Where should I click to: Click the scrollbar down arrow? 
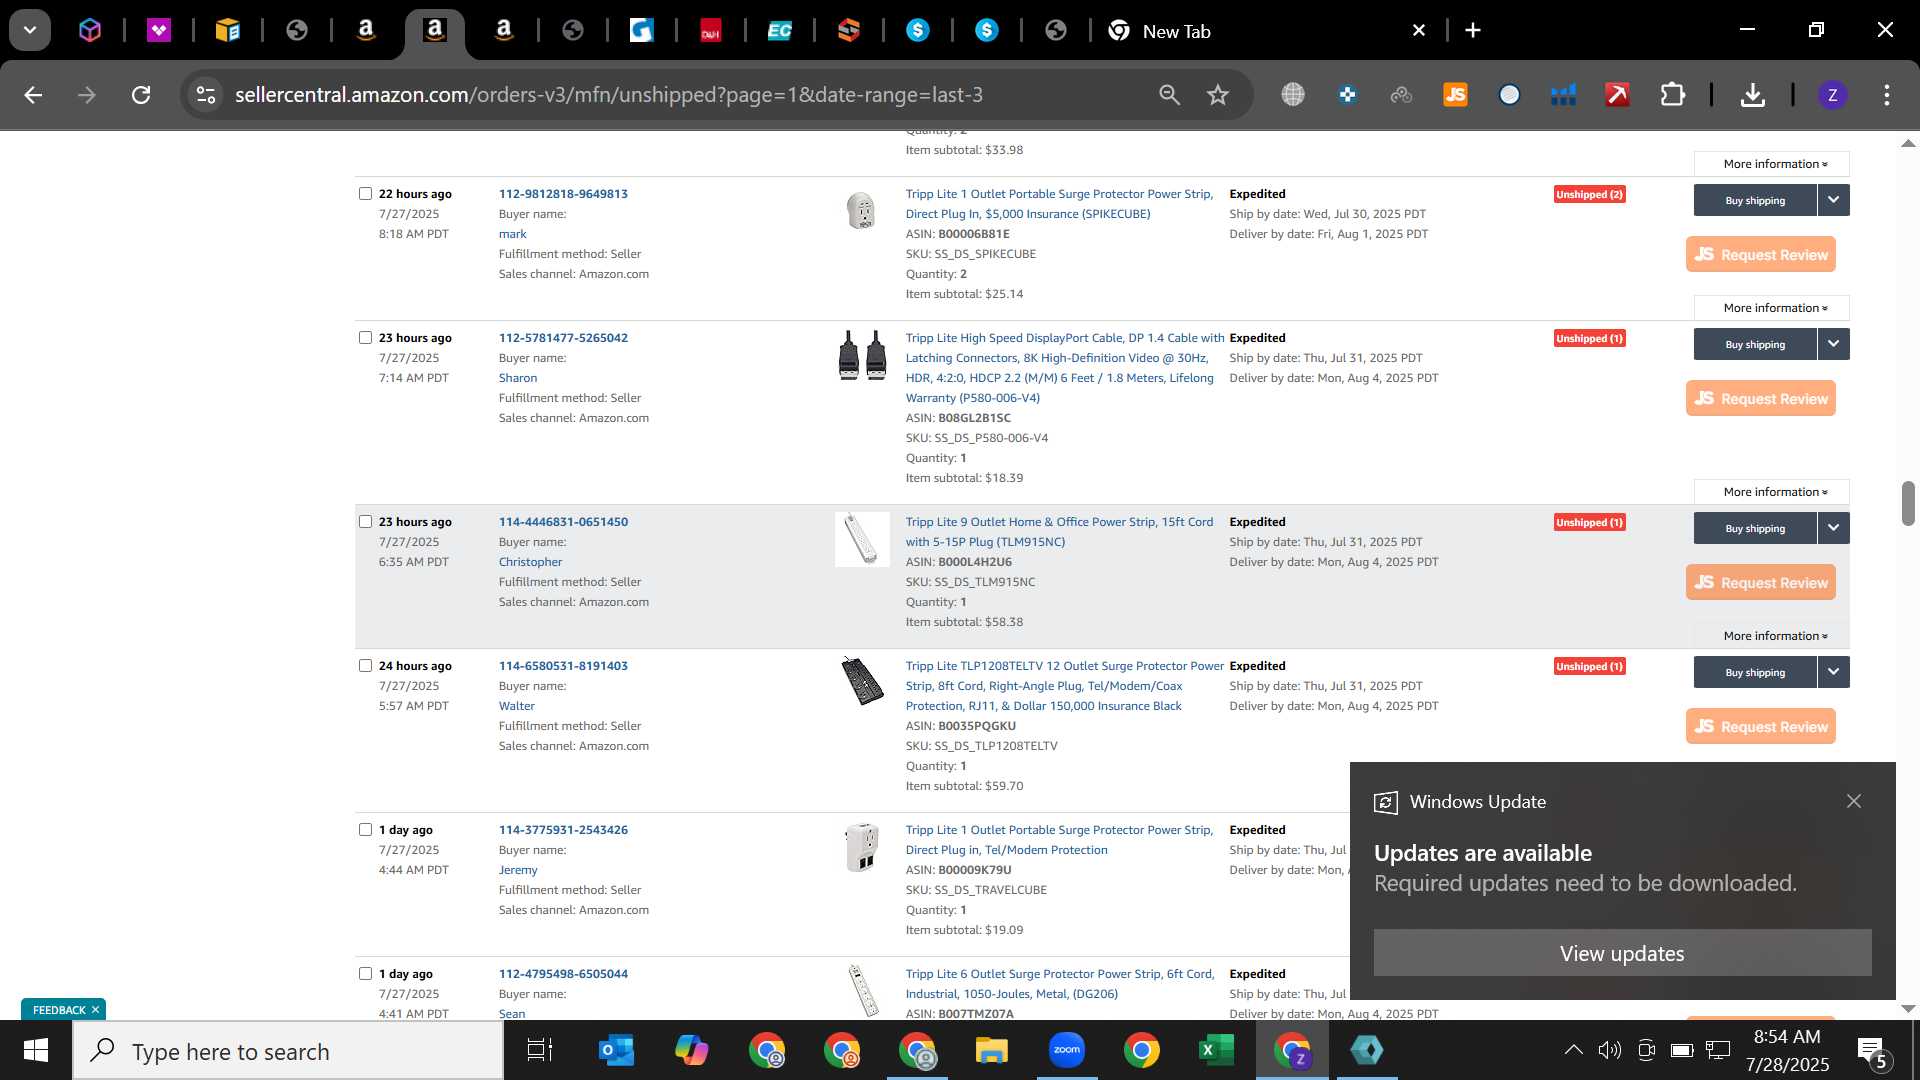tap(1908, 1009)
